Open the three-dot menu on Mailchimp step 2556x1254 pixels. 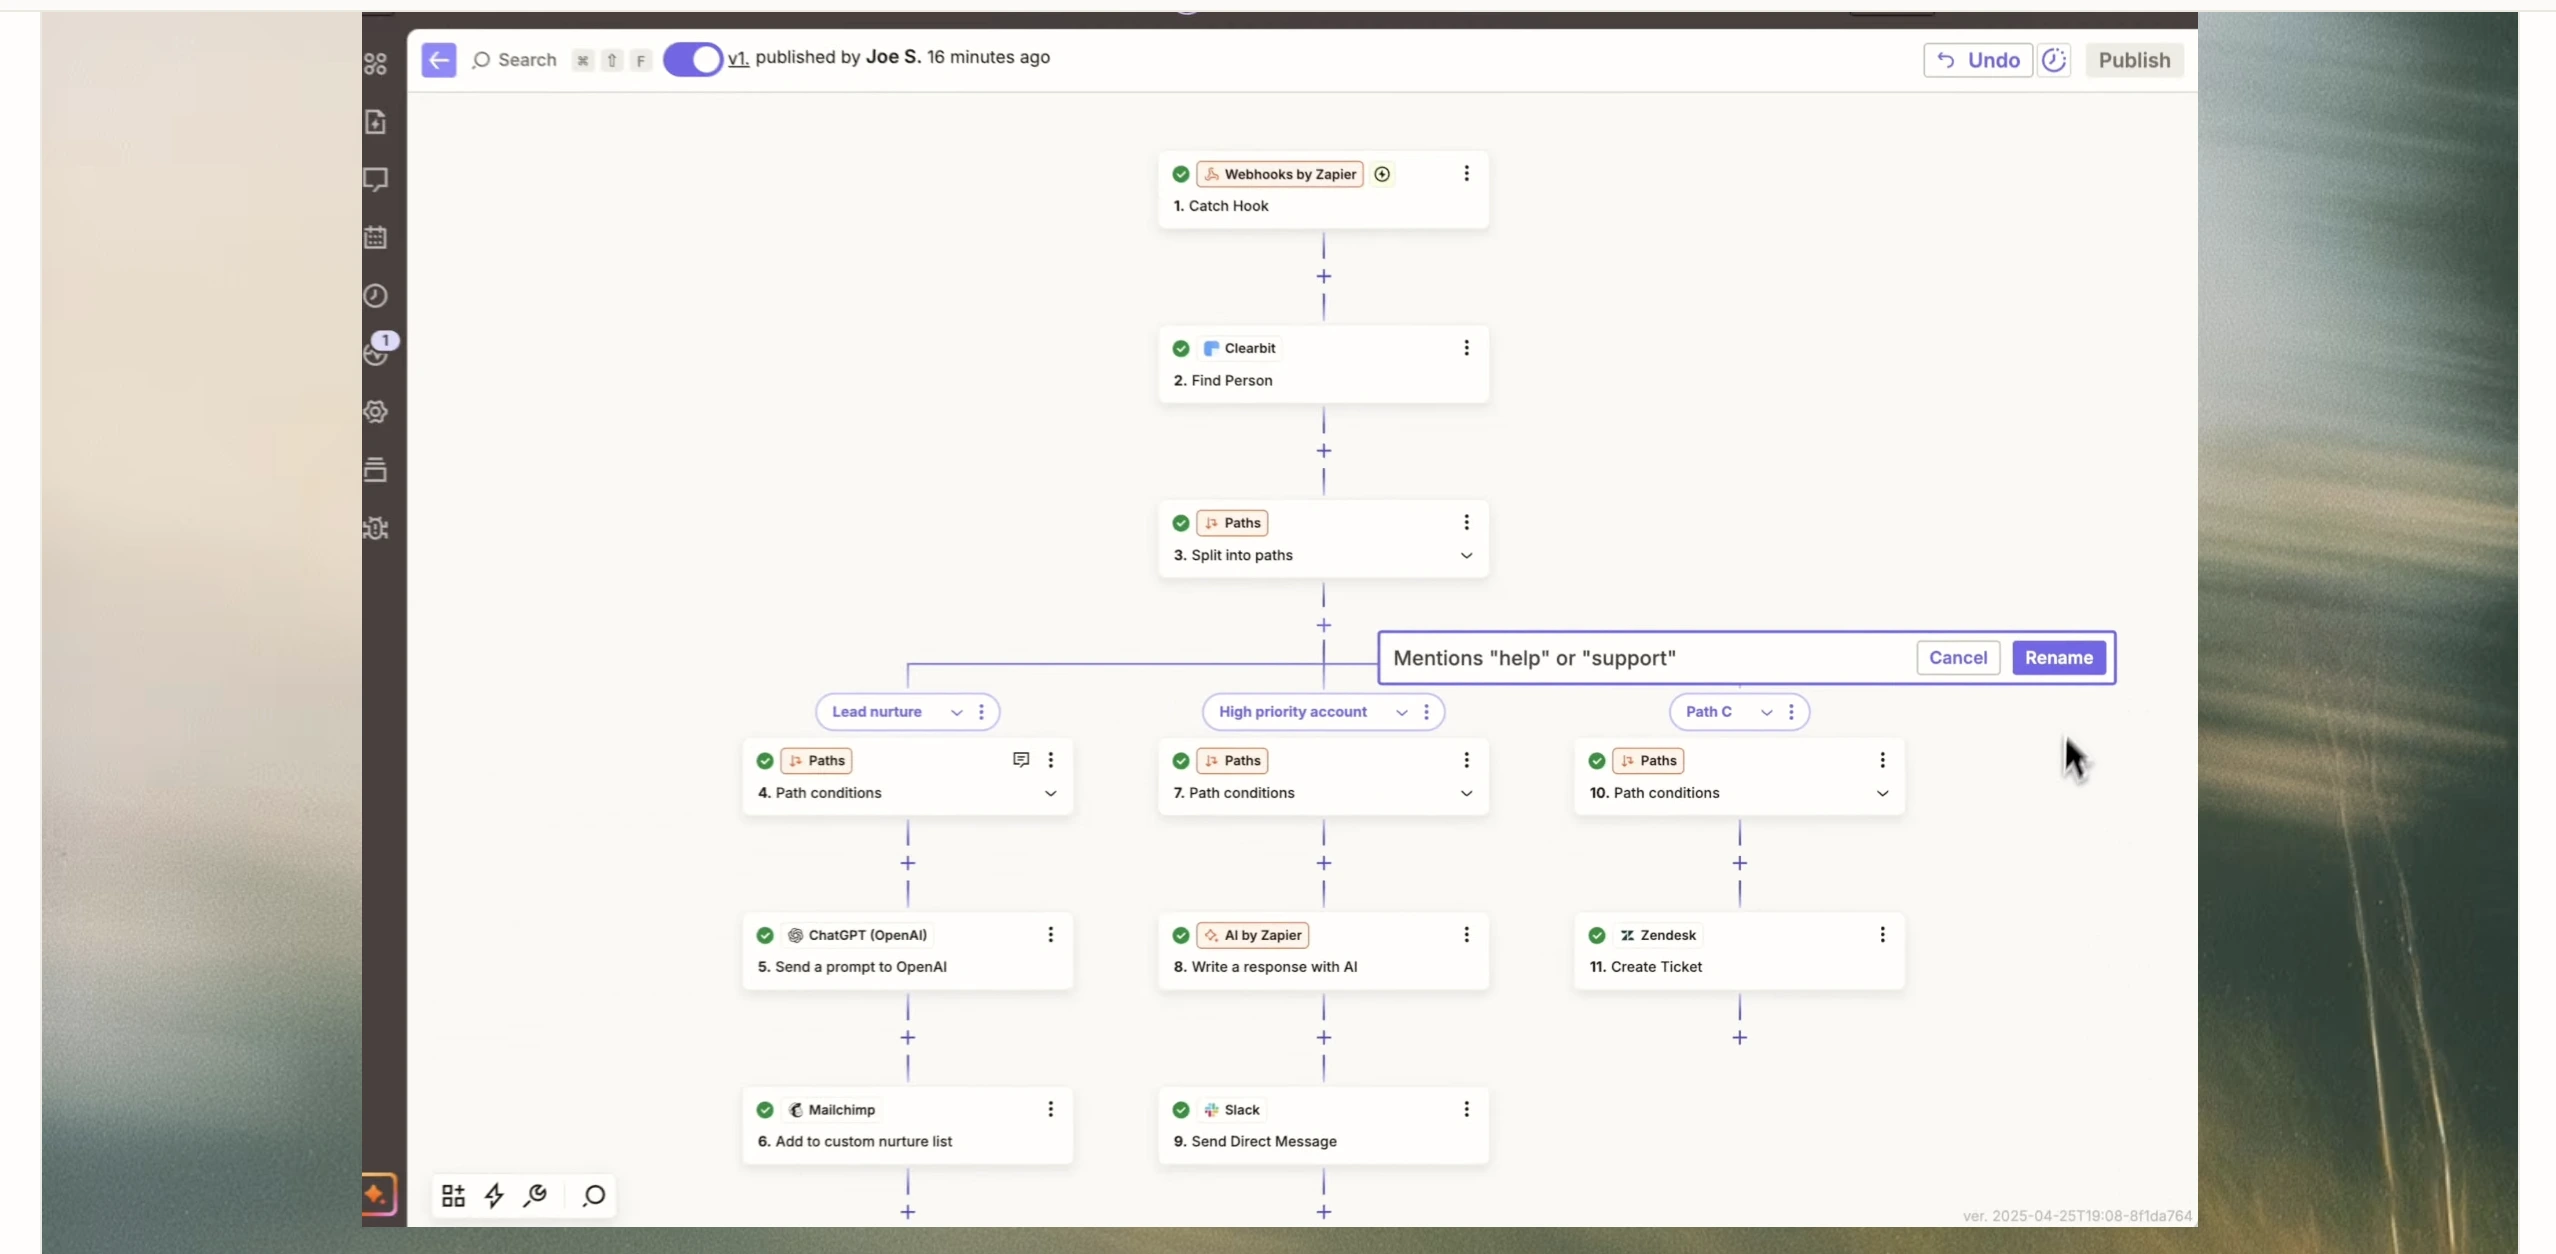point(1050,1109)
